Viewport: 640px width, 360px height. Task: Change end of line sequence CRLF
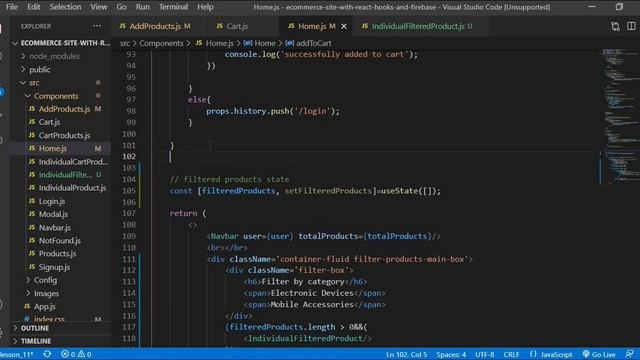511,354
